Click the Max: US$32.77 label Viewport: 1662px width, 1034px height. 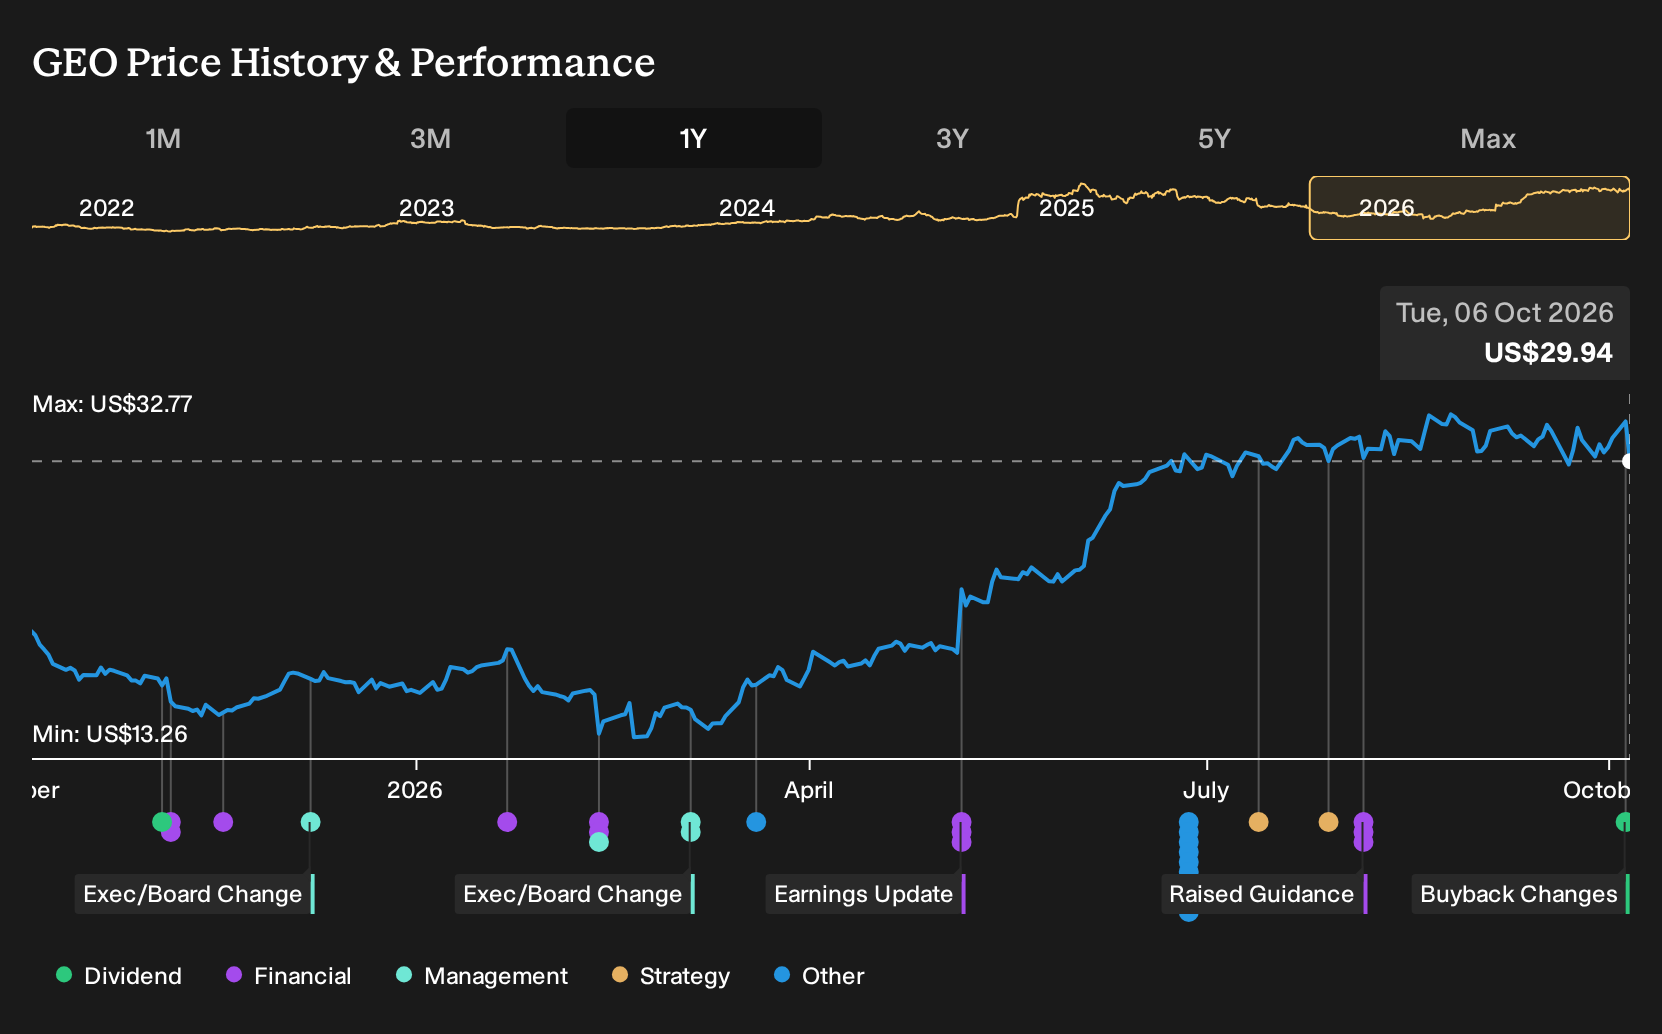tap(112, 404)
